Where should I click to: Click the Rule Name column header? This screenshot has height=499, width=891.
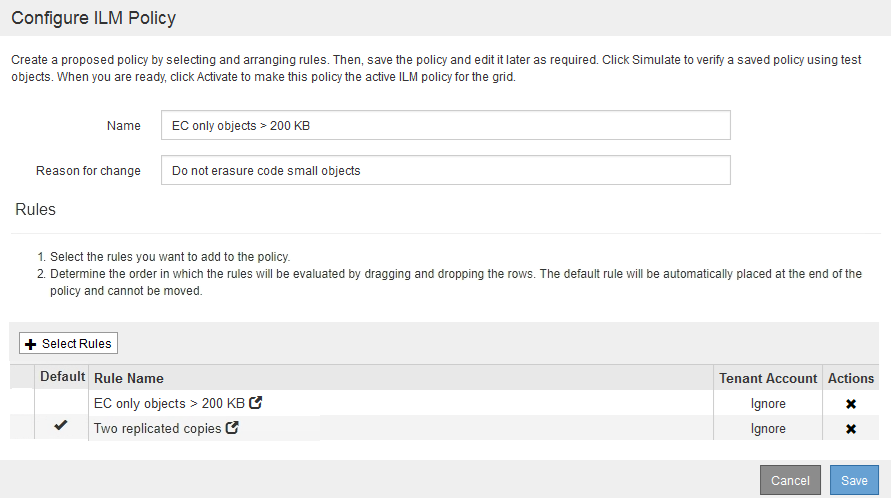click(x=129, y=378)
